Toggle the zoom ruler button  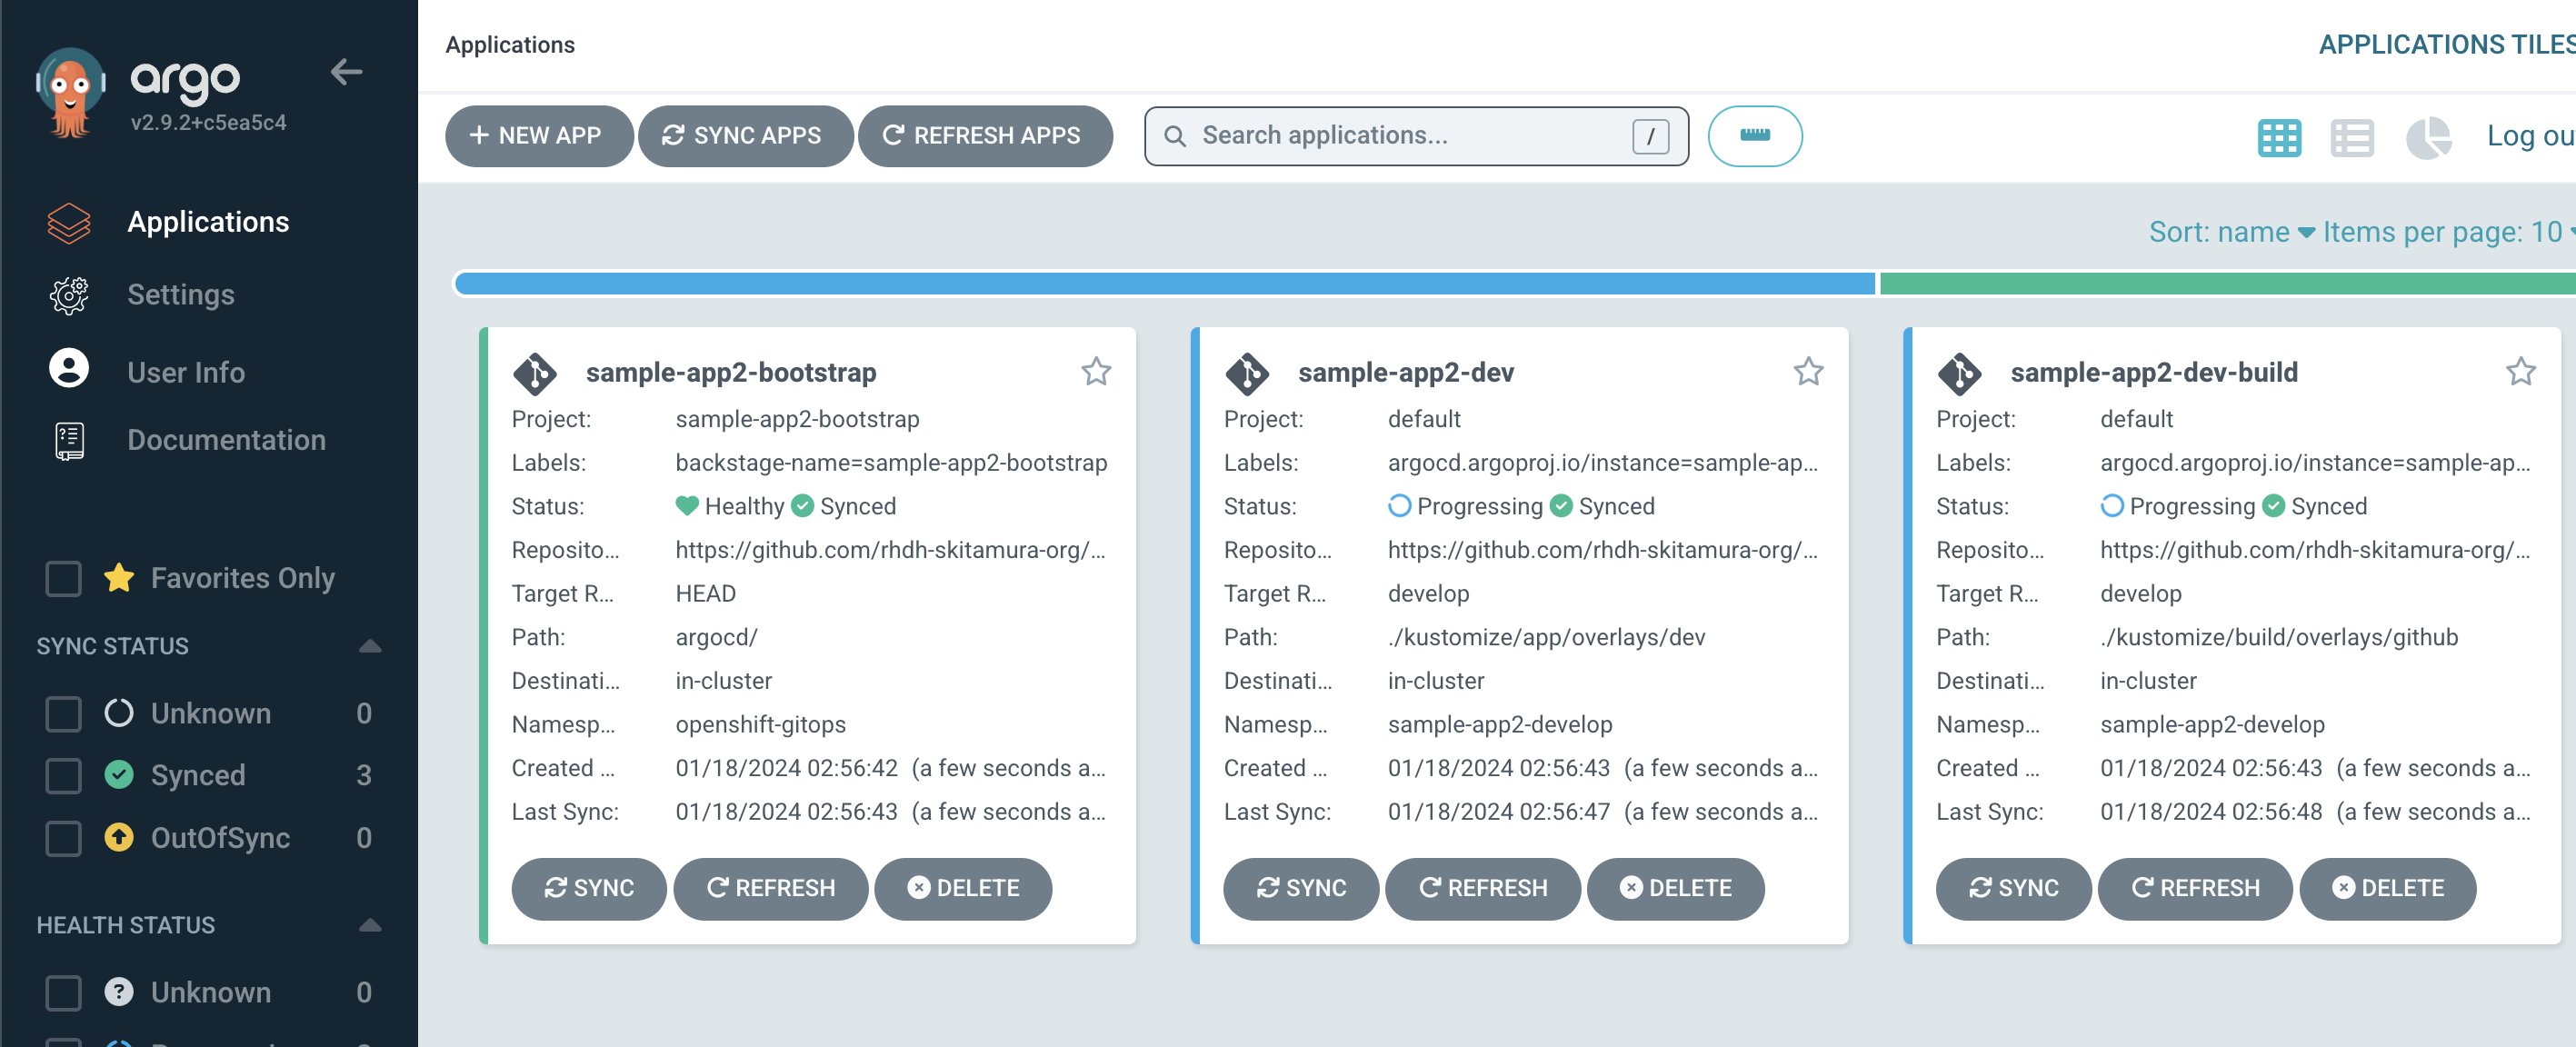tap(1754, 136)
